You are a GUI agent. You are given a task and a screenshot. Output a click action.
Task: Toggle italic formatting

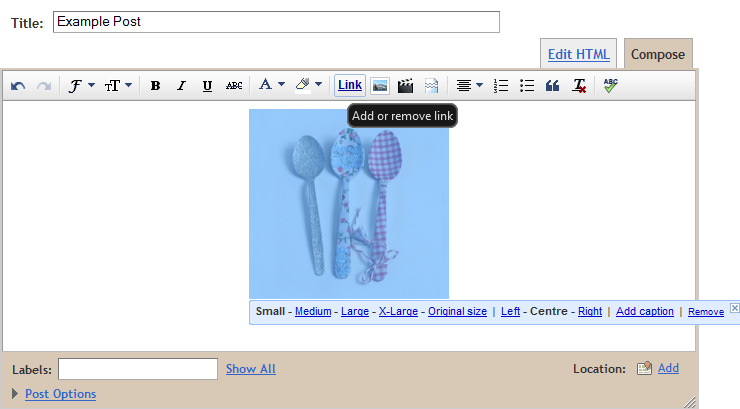click(181, 86)
